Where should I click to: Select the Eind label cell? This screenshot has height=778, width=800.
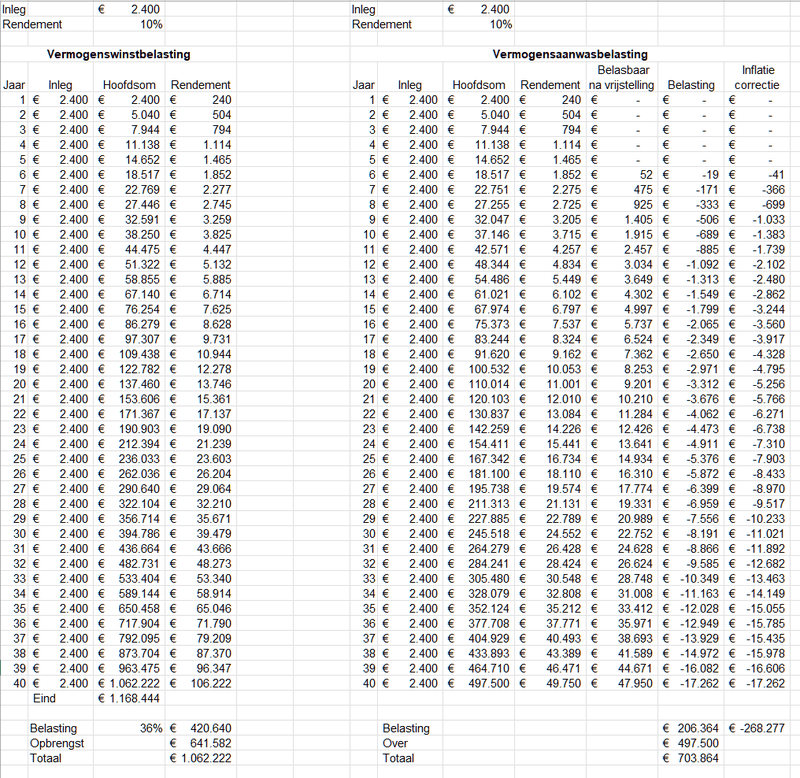point(44,698)
